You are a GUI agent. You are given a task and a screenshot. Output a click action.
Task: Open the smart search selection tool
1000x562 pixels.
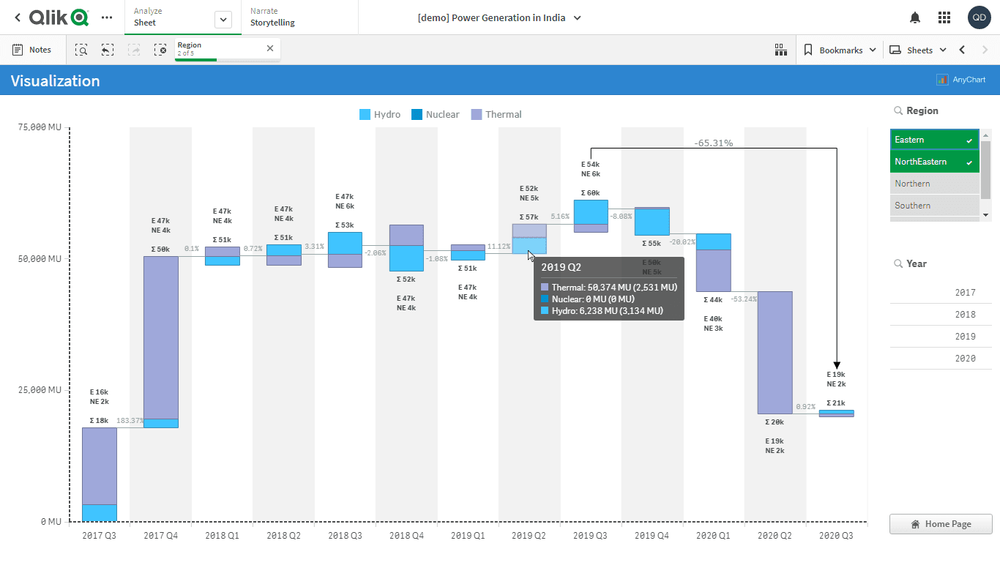[x=81, y=50]
